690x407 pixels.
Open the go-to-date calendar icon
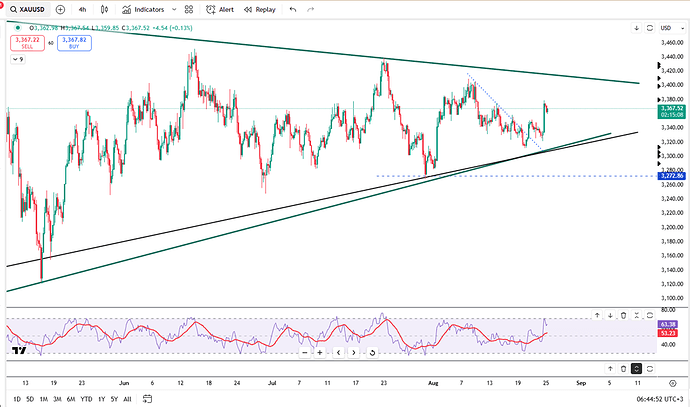[145, 399]
